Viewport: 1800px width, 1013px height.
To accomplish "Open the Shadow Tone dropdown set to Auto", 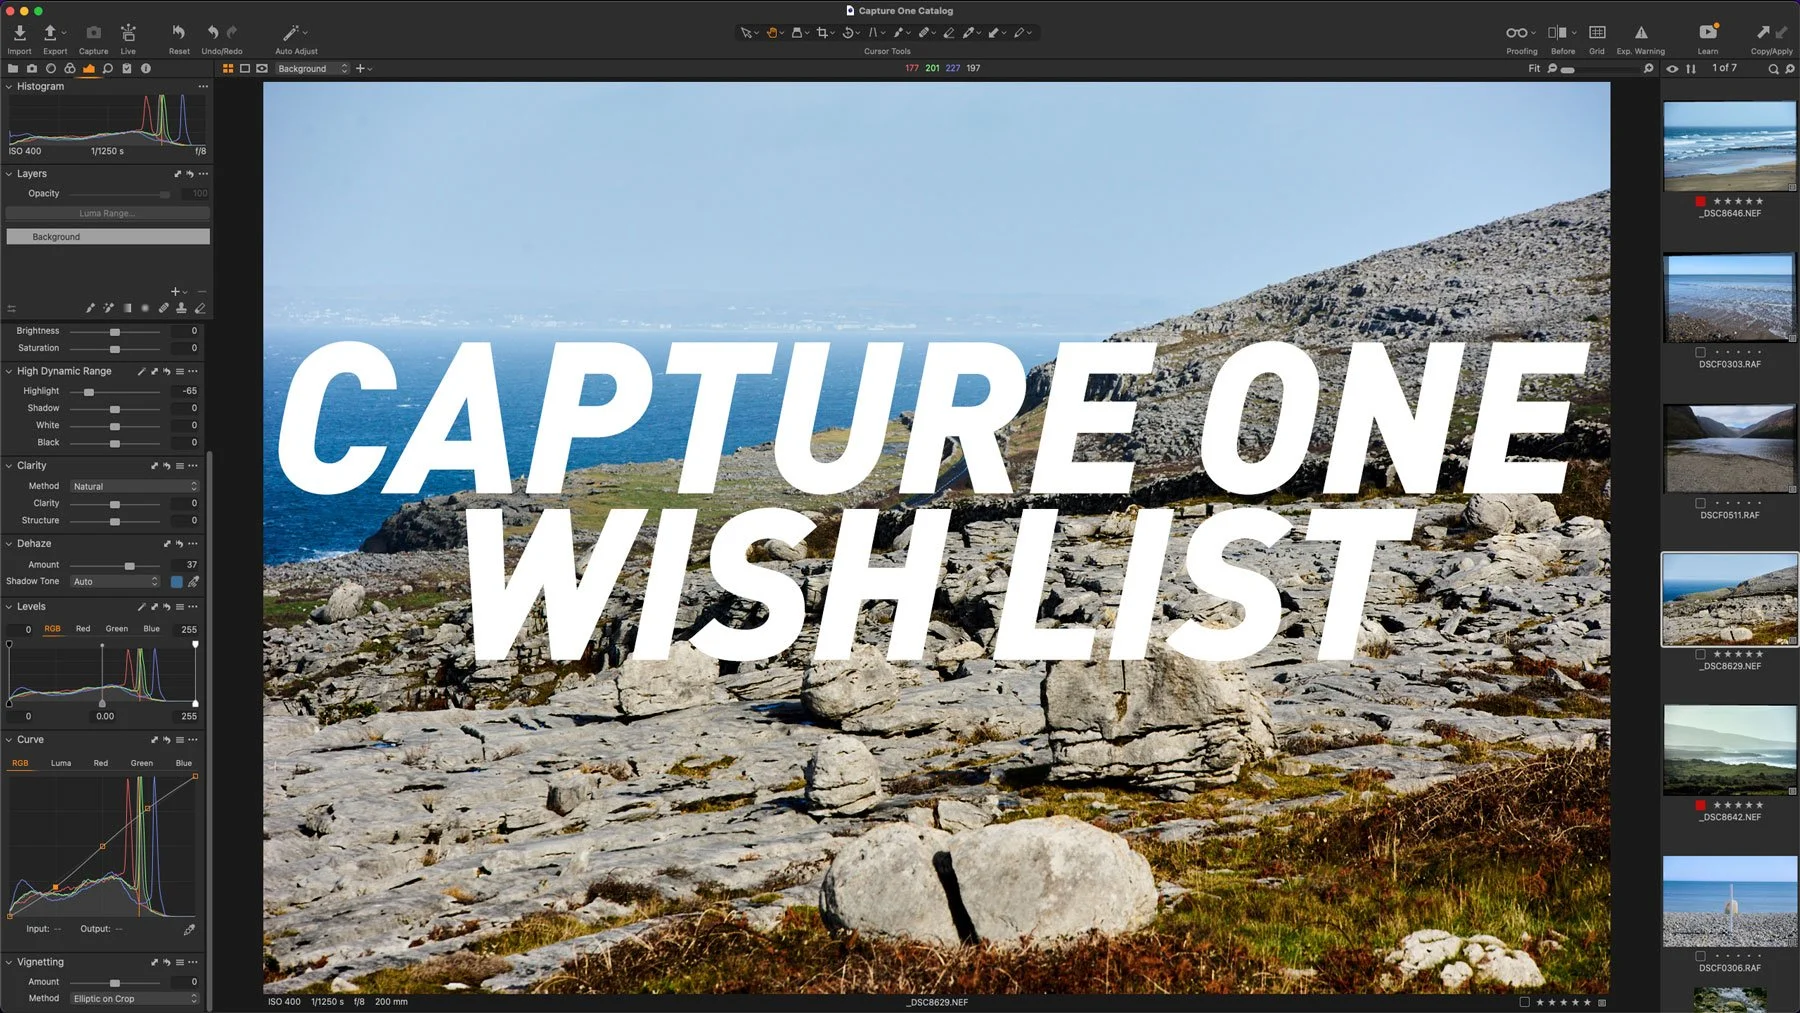I will coord(113,581).
